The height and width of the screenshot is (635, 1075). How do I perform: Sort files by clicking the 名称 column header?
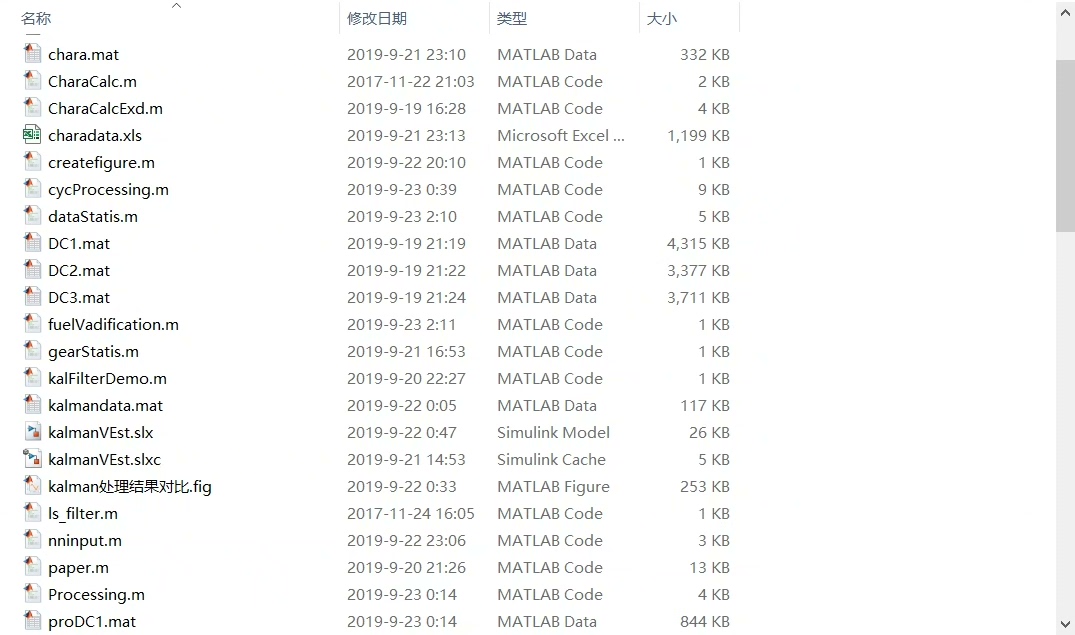click(x=35, y=18)
